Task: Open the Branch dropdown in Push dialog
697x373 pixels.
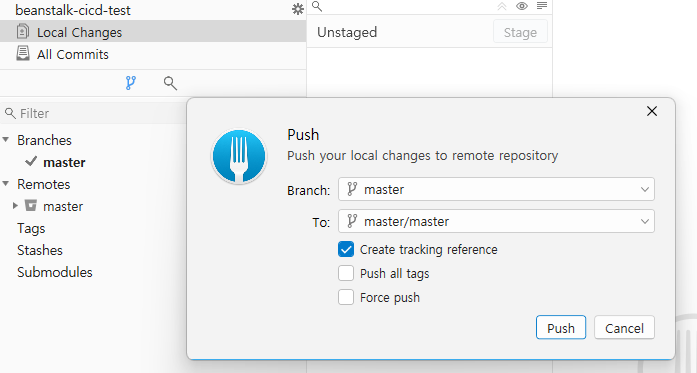Action: pos(496,189)
